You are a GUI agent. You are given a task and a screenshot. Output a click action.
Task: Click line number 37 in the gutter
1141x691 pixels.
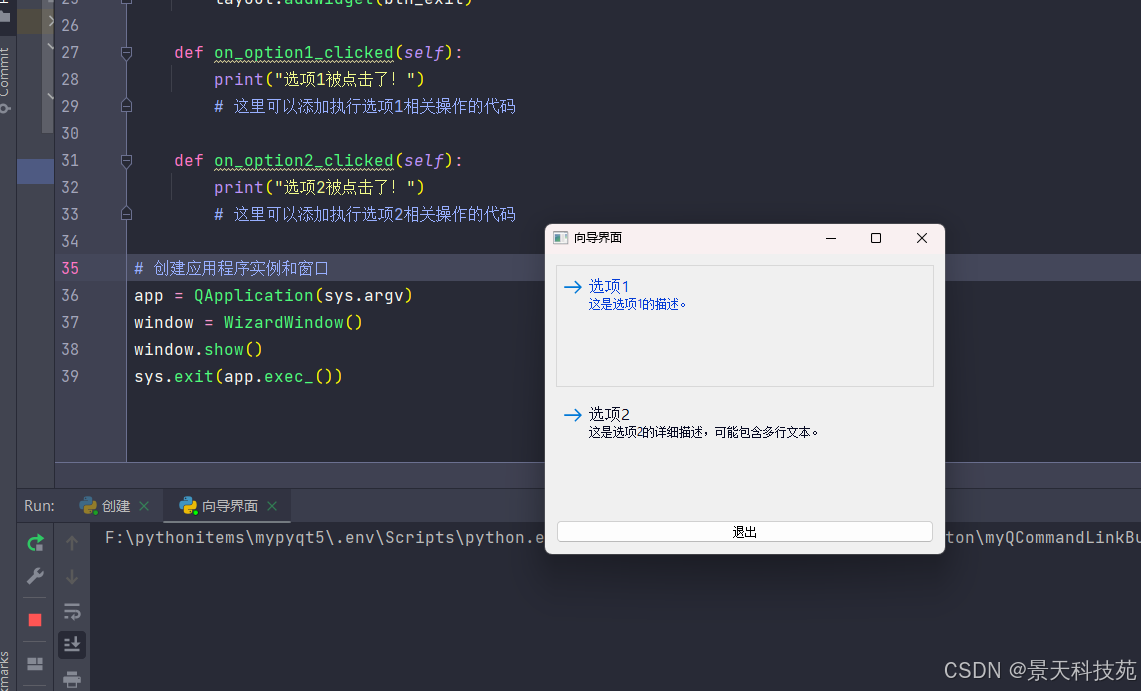70,322
